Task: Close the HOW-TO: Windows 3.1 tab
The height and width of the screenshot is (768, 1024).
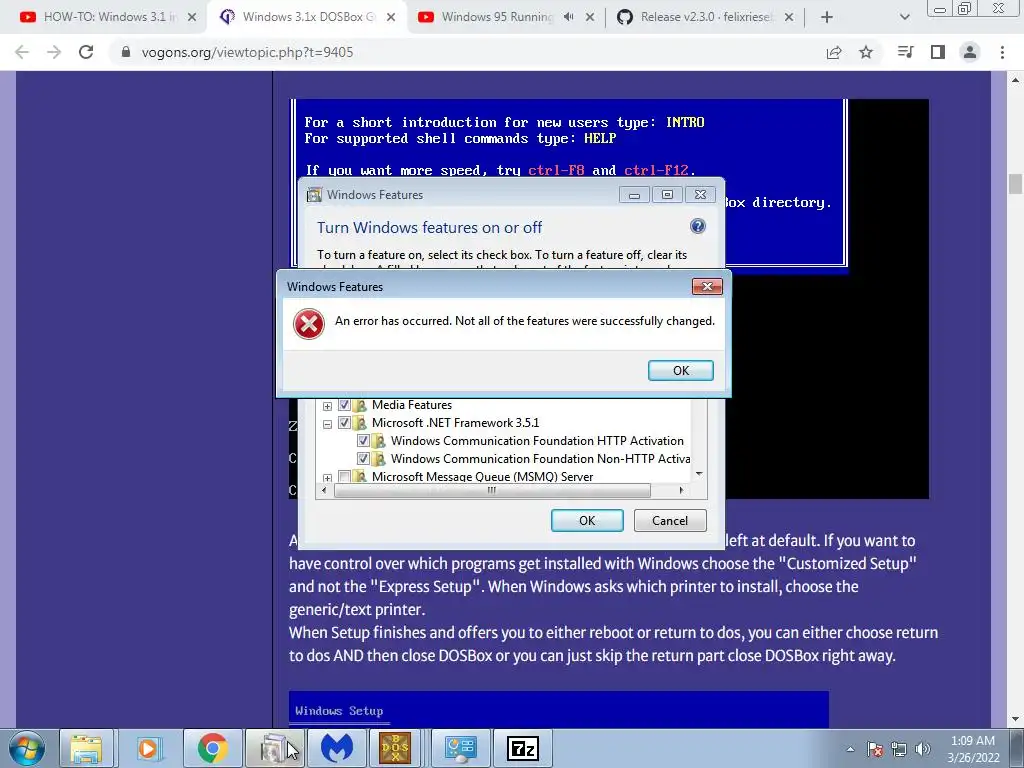Action: click(x=192, y=18)
